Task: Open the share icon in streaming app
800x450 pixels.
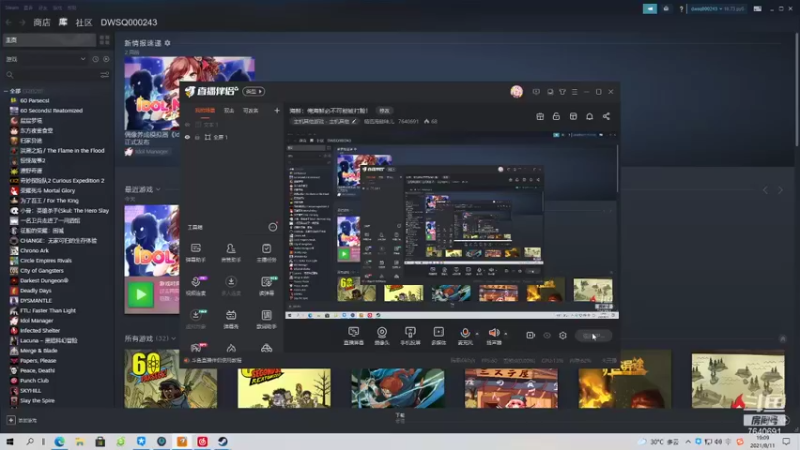Action: [x=606, y=116]
